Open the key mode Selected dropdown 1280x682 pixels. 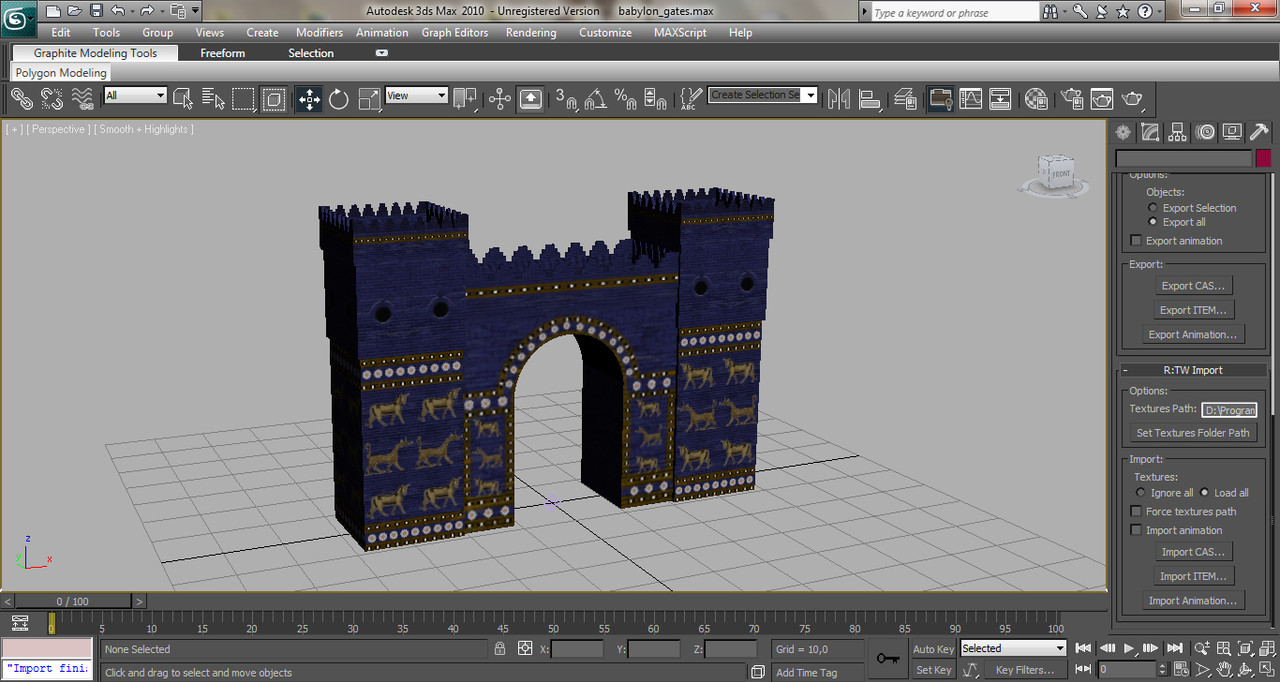pos(1013,648)
